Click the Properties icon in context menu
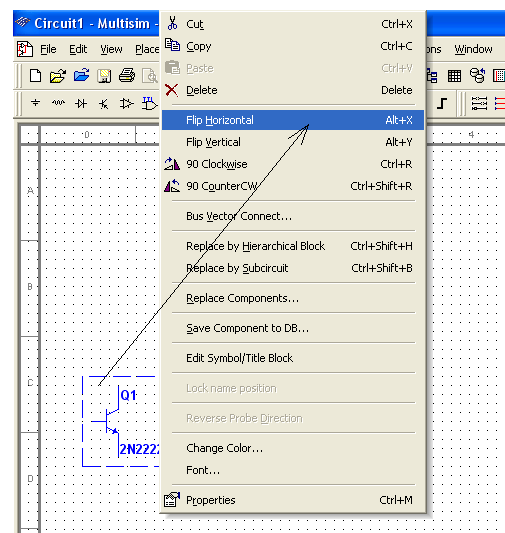Image resolution: width=505 pixels, height=533 pixels. pyautogui.click(x=172, y=500)
